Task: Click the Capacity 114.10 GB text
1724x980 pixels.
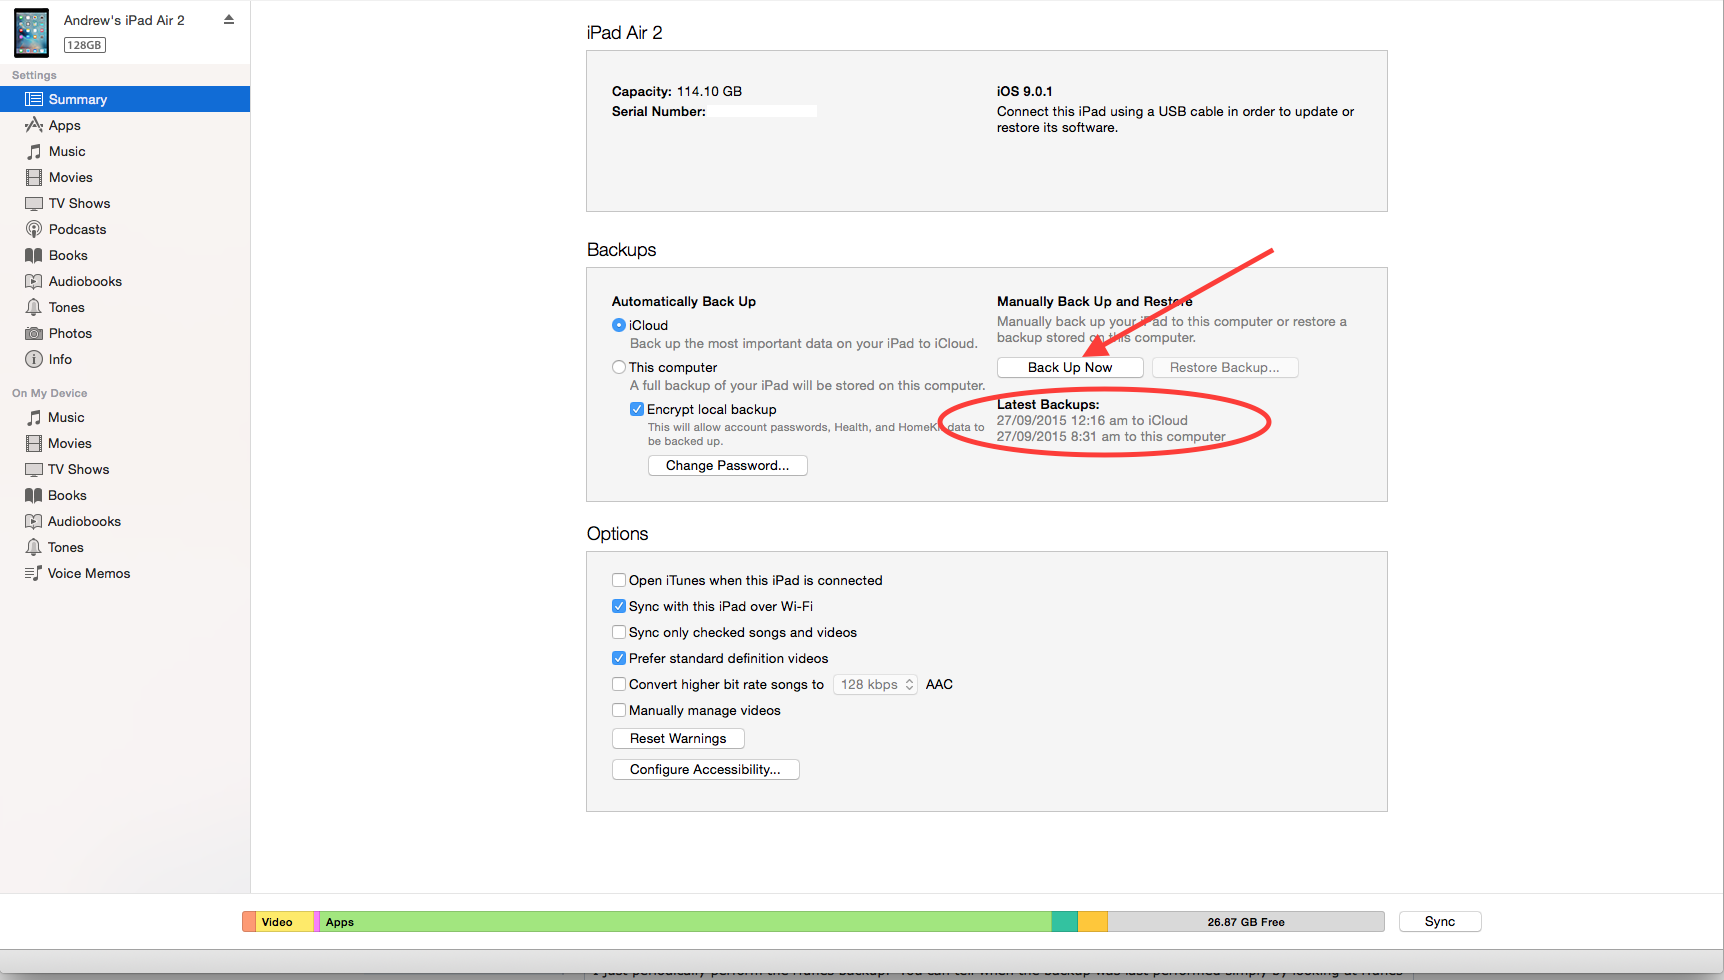Action: 677,91
